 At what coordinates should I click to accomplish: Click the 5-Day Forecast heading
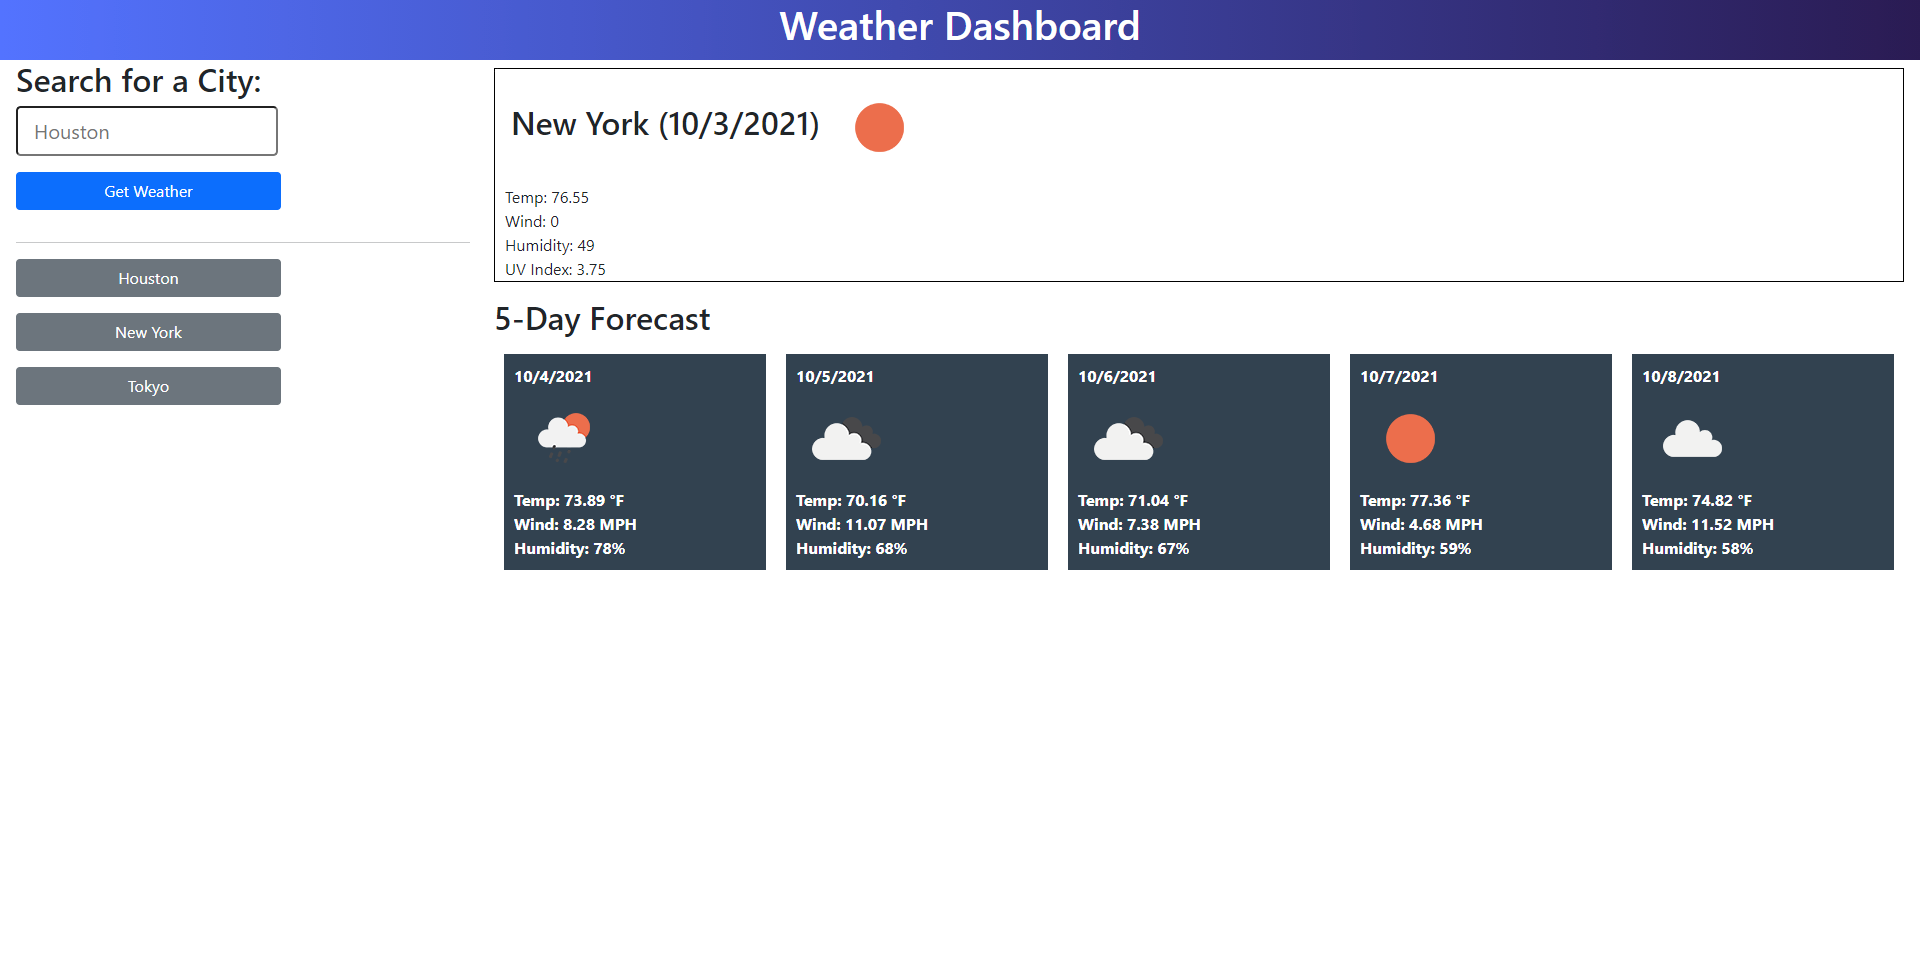coord(602,319)
